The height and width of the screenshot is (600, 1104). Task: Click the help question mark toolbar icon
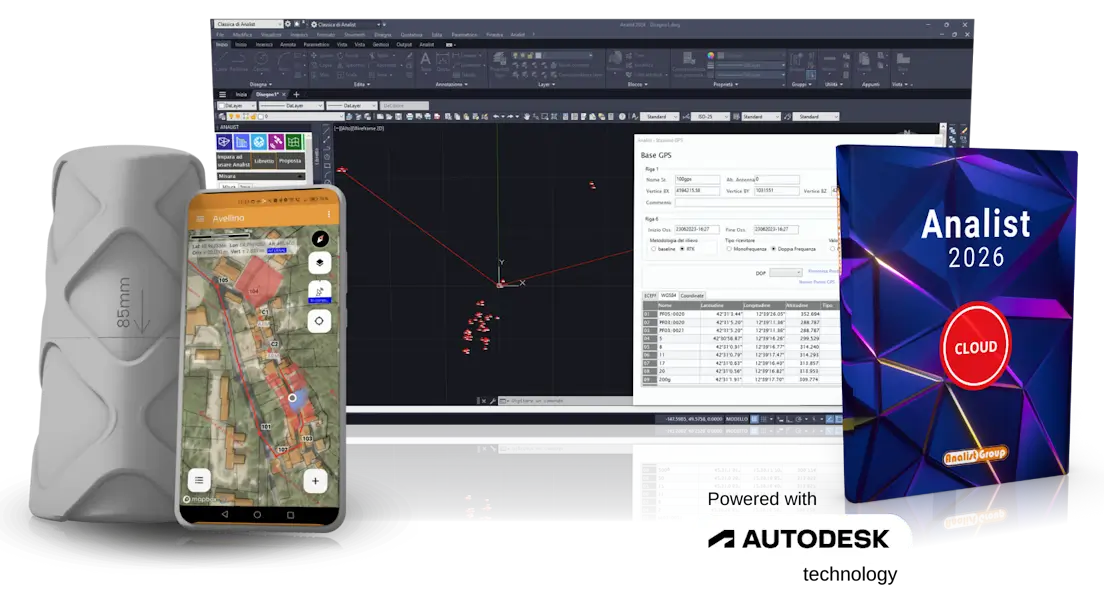(x=622, y=116)
